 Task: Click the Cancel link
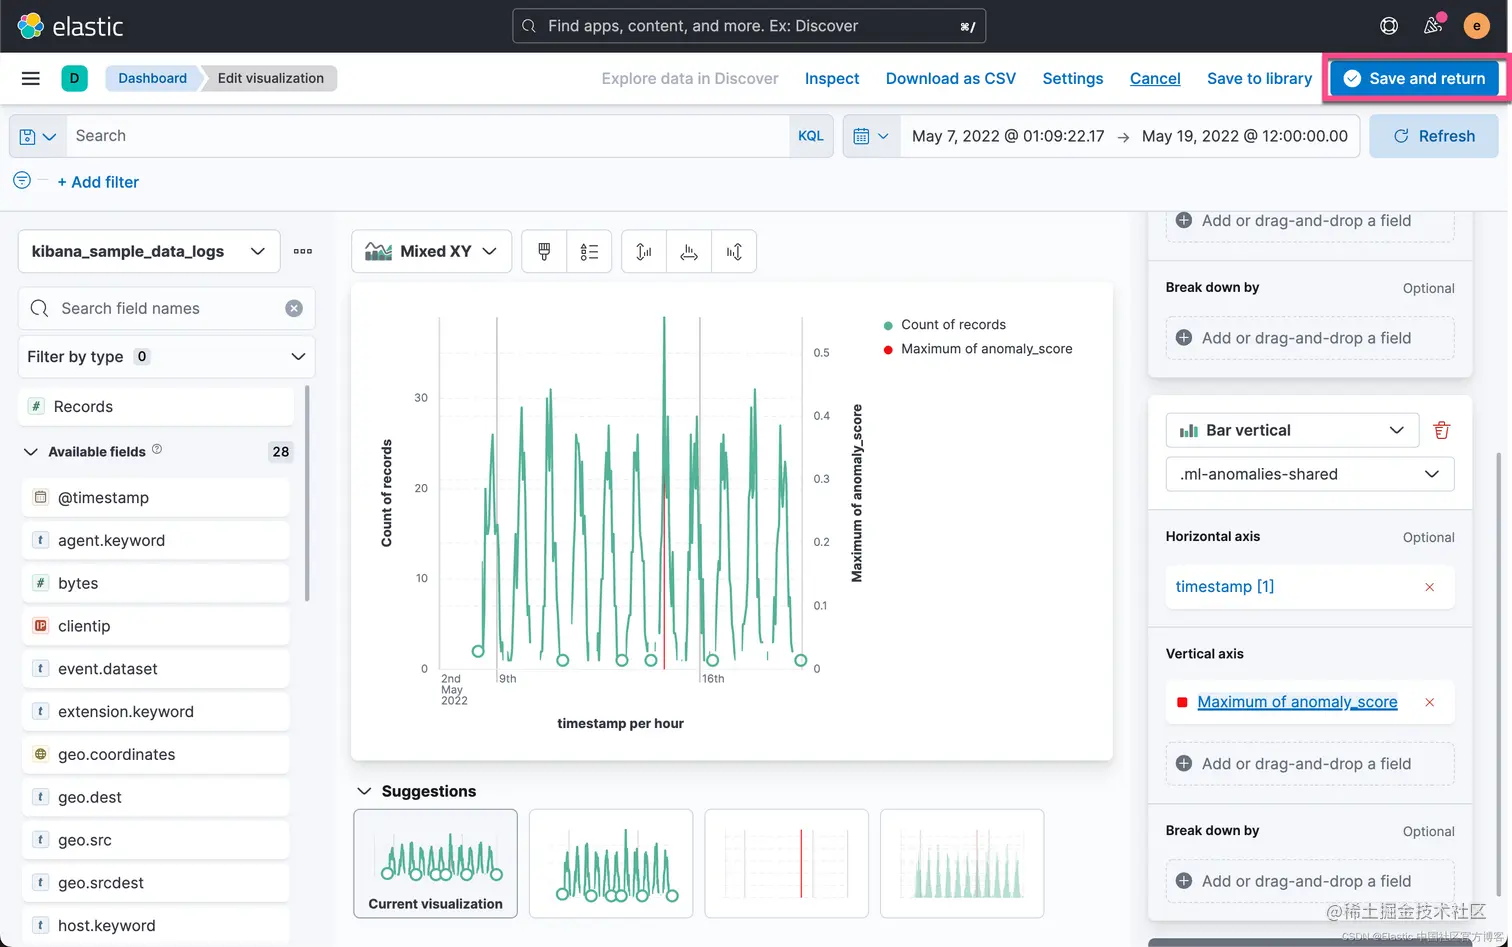point(1155,78)
